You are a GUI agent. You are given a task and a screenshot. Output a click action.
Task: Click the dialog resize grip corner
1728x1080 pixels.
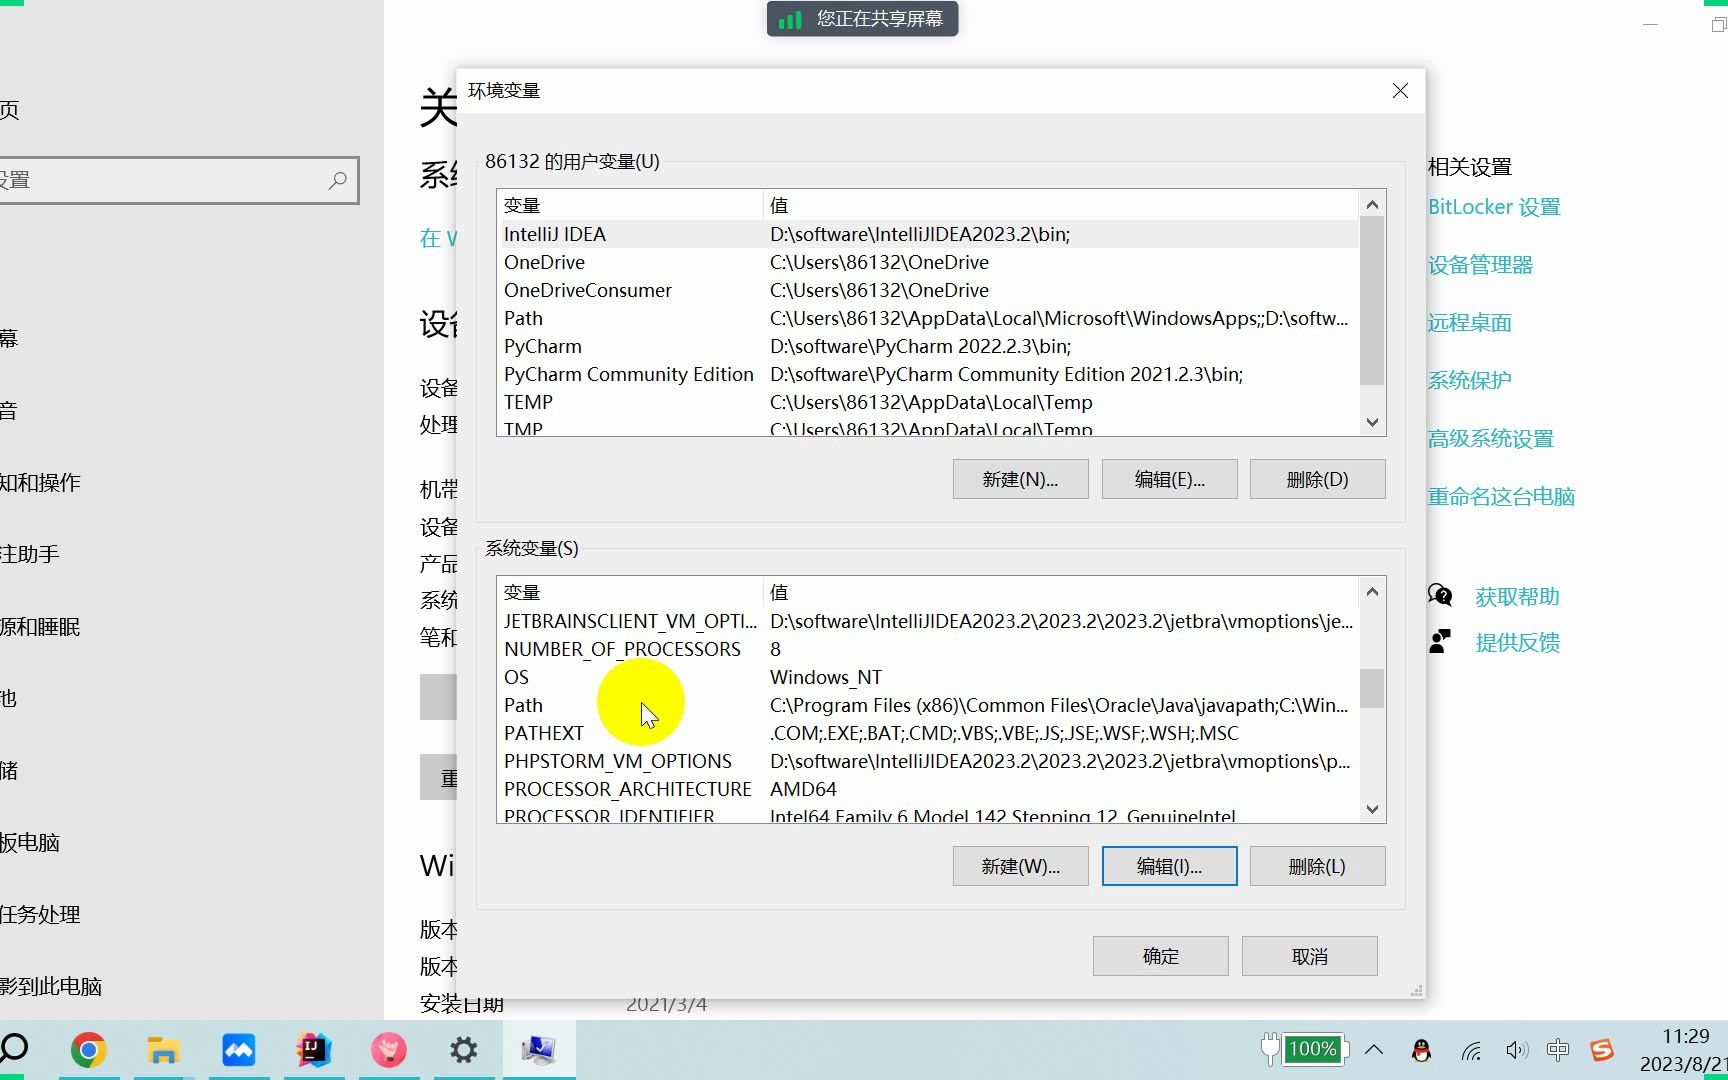tap(1416, 991)
